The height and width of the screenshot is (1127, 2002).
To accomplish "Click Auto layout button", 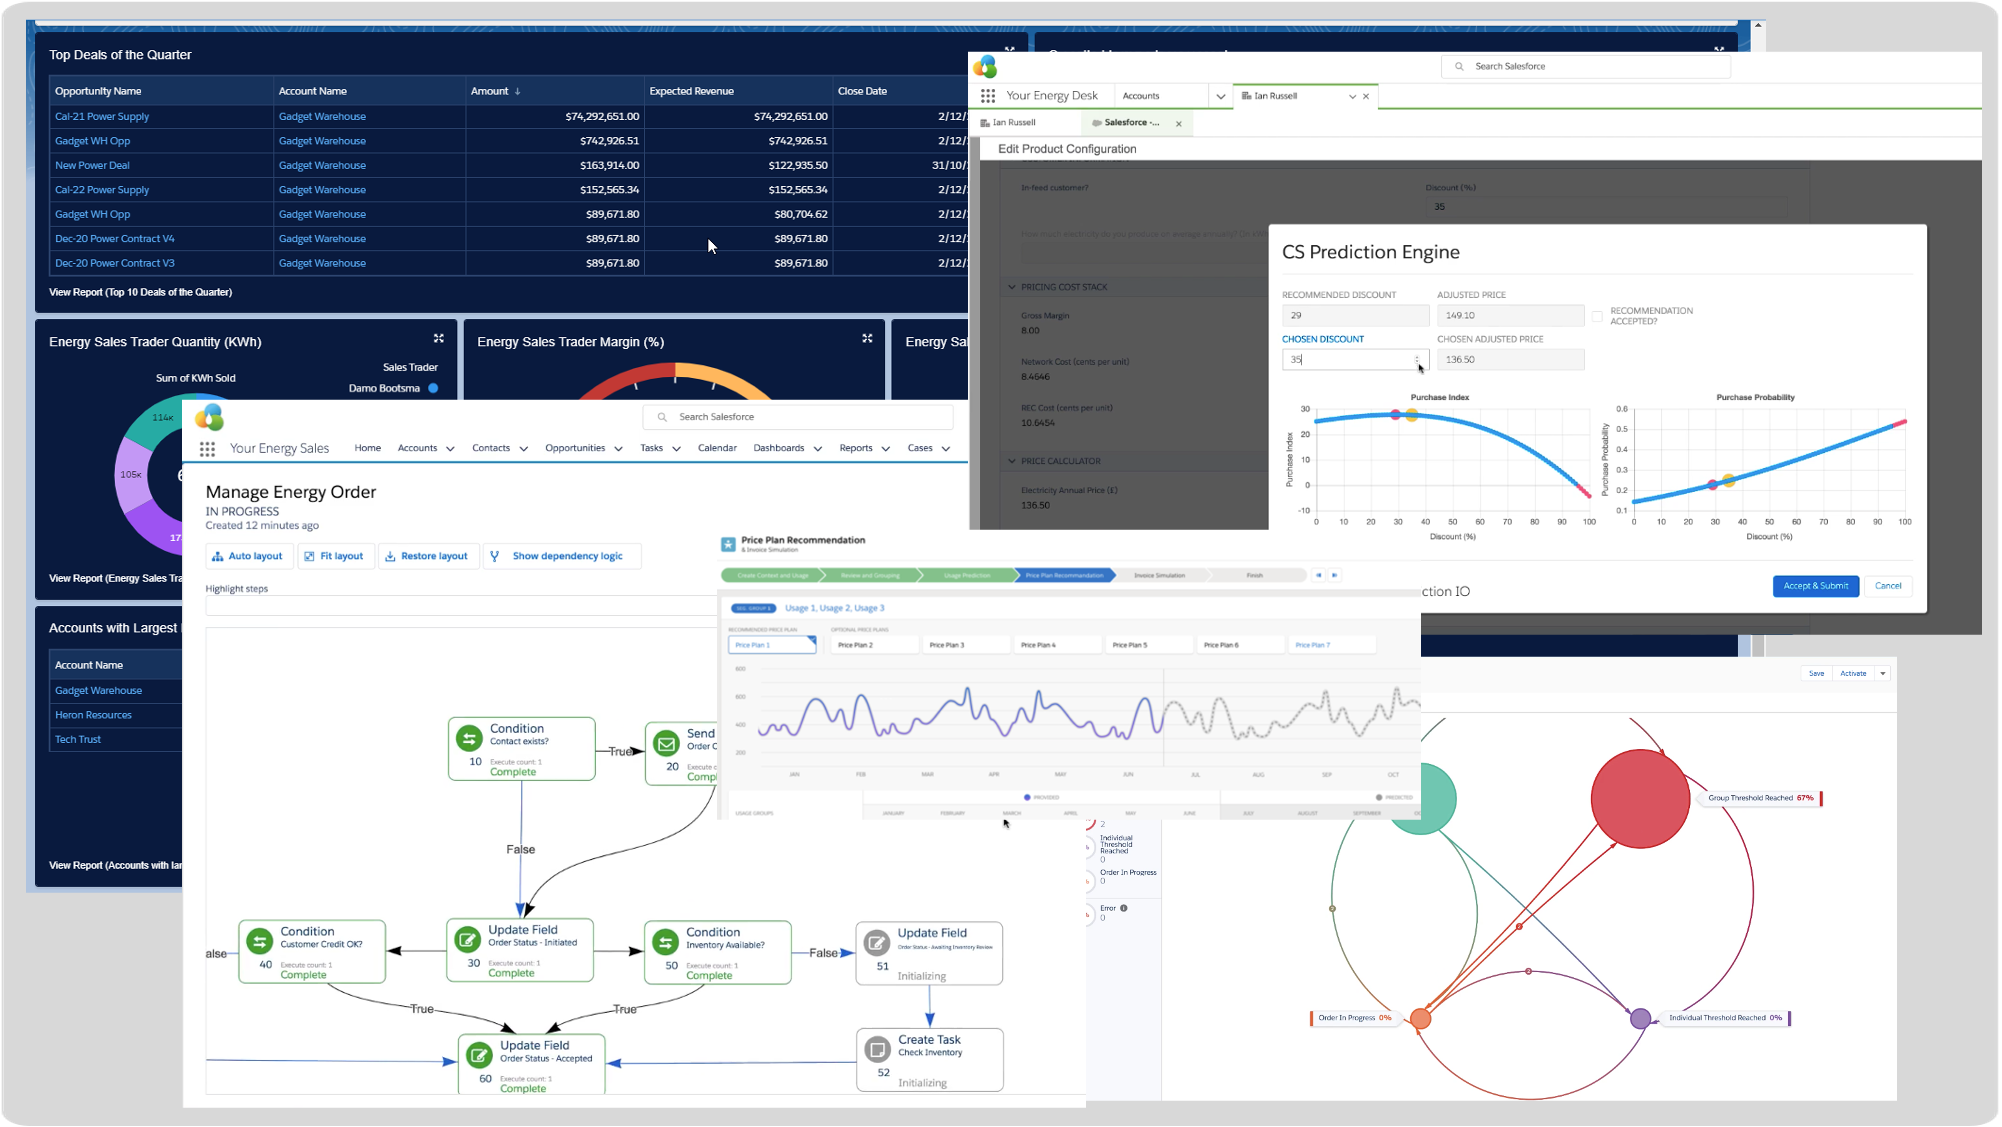I will [x=247, y=556].
